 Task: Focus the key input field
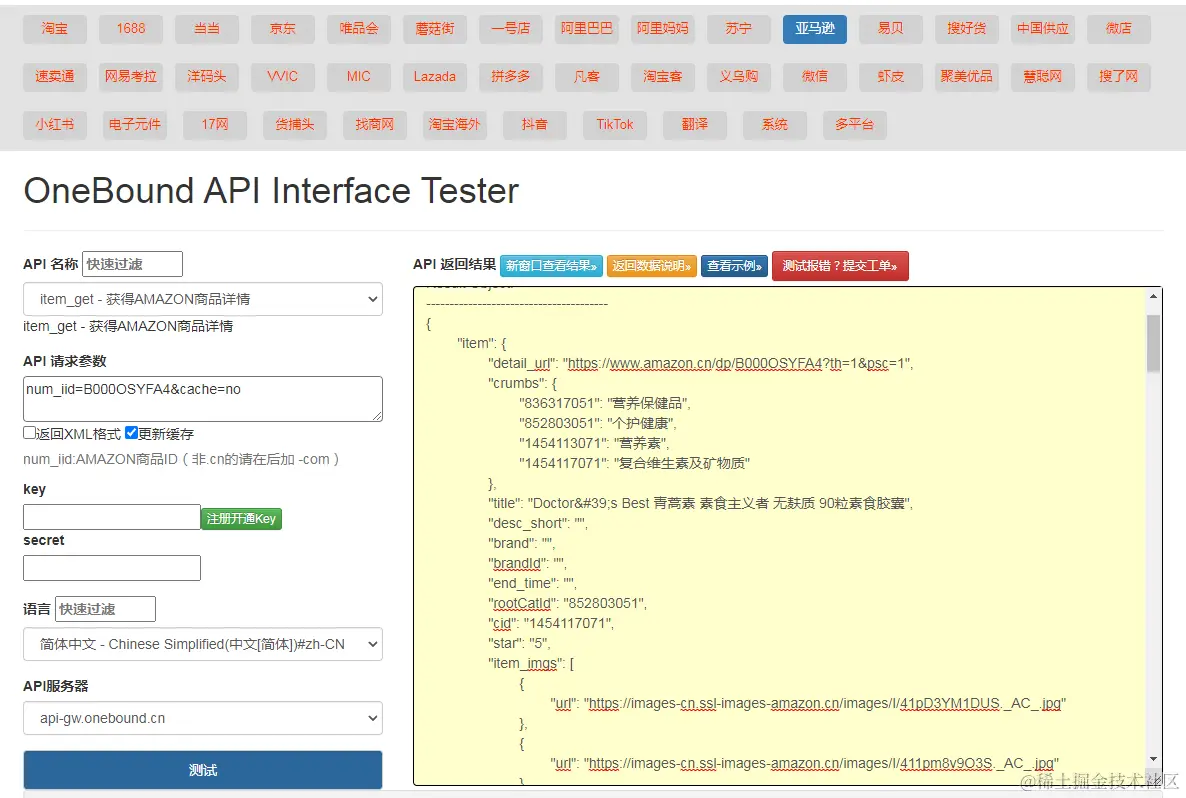point(112,517)
